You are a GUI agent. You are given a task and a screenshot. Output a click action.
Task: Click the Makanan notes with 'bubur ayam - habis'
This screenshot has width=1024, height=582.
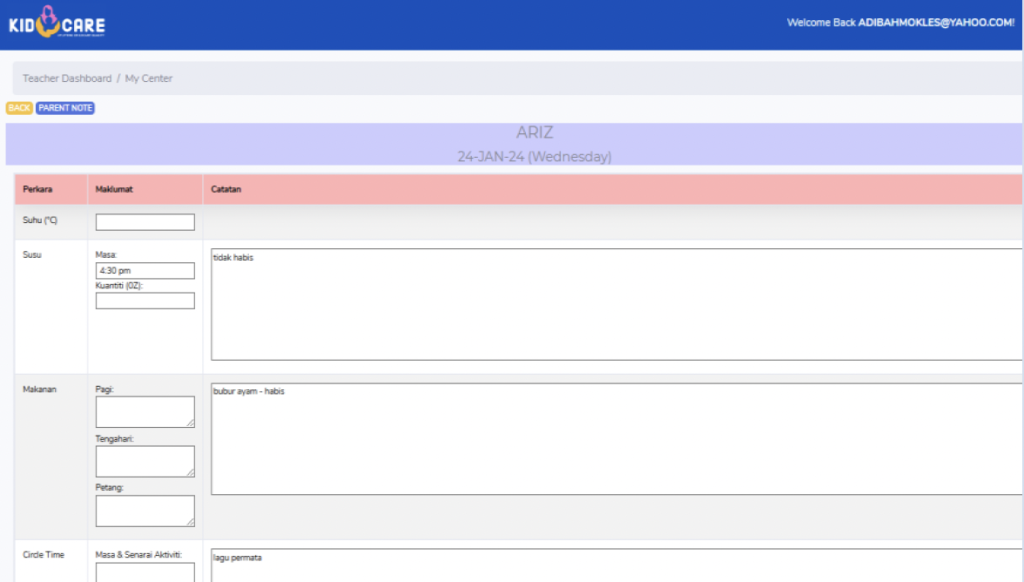click(x=615, y=439)
